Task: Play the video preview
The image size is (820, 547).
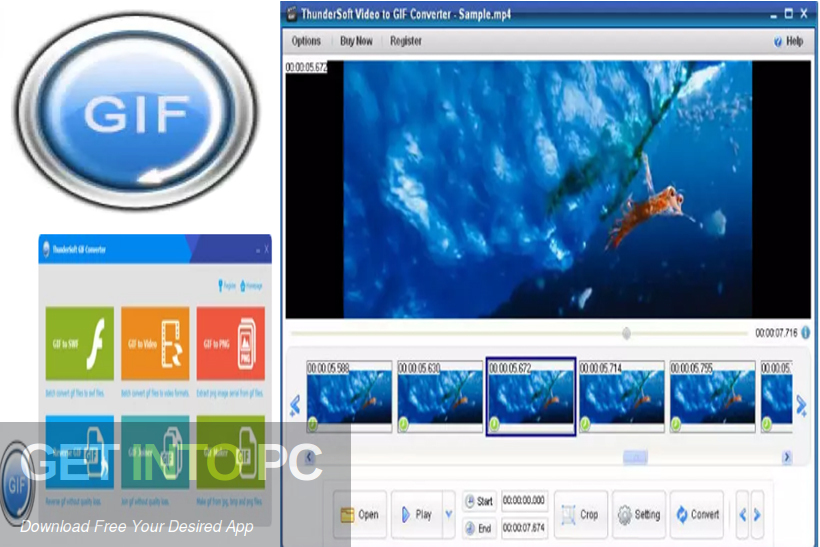Action: 417,515
